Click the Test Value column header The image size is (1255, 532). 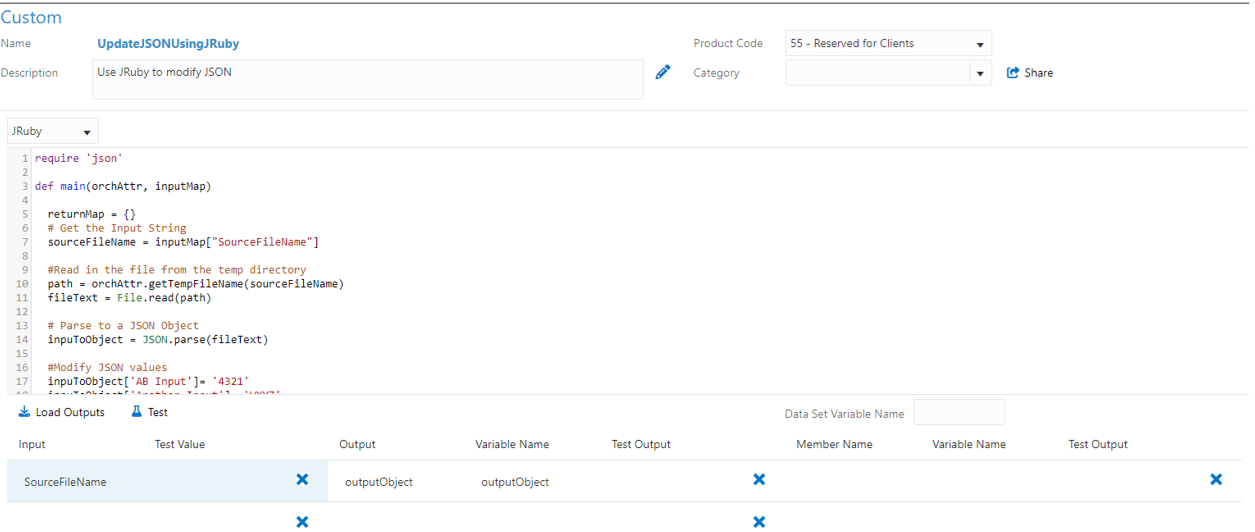[x=180, y=444]
